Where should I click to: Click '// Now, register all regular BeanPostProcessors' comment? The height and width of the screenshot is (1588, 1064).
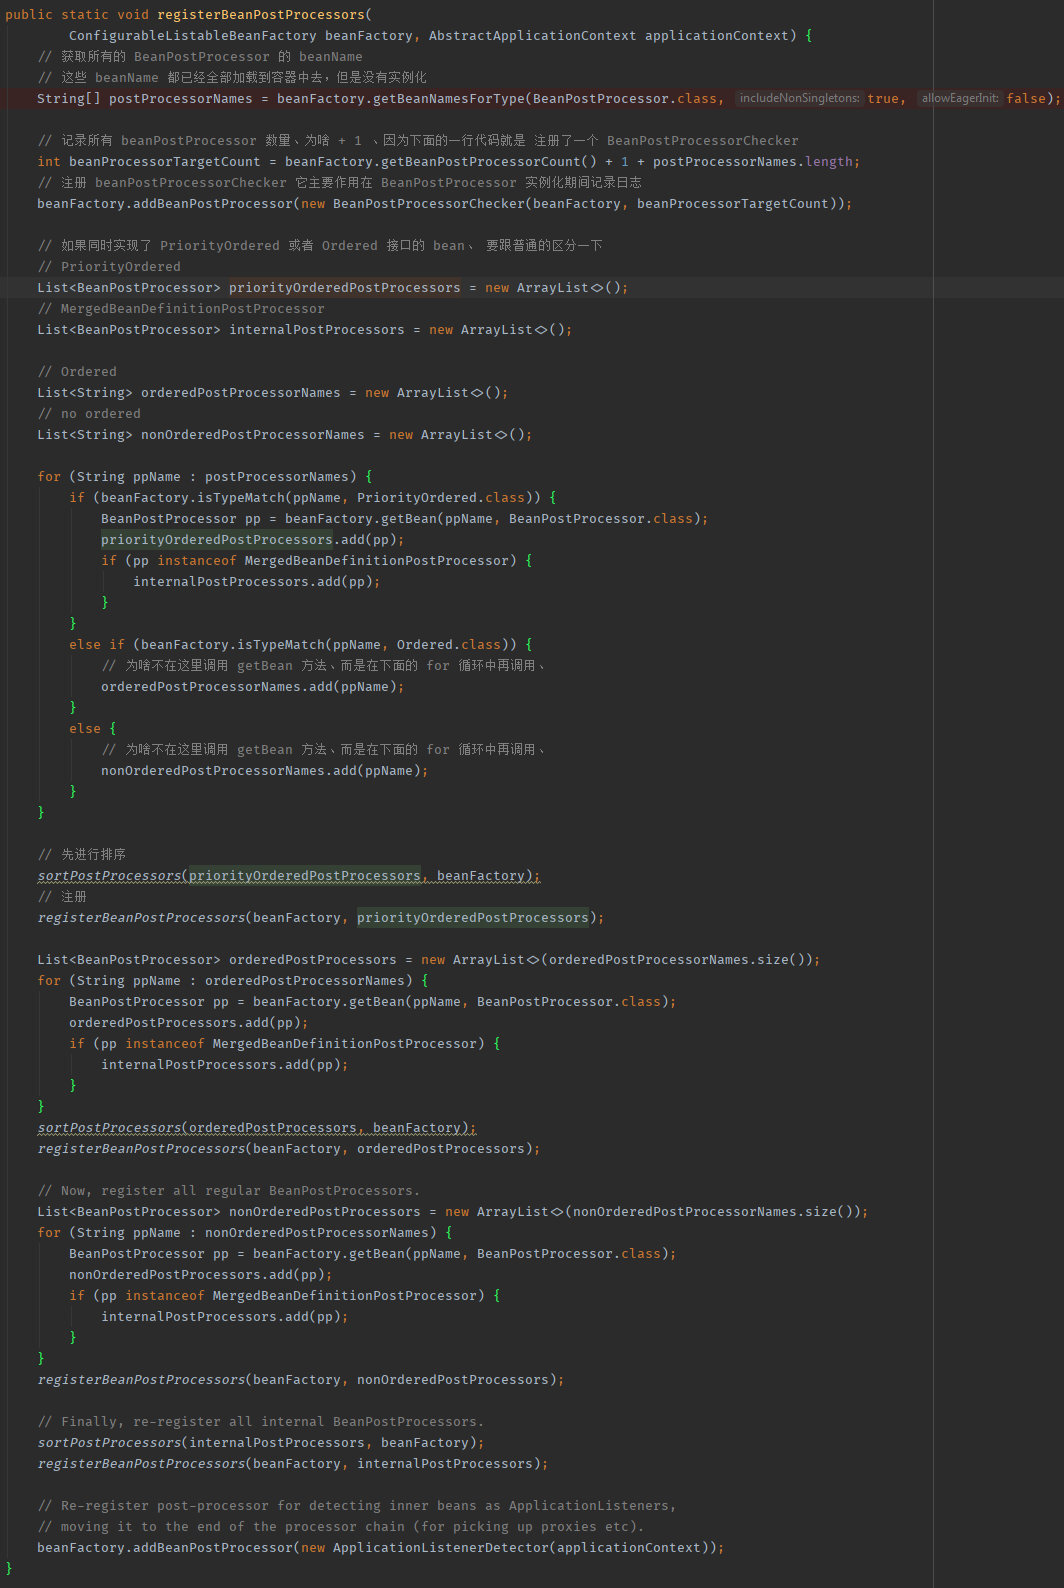[x=229, y=1190]
